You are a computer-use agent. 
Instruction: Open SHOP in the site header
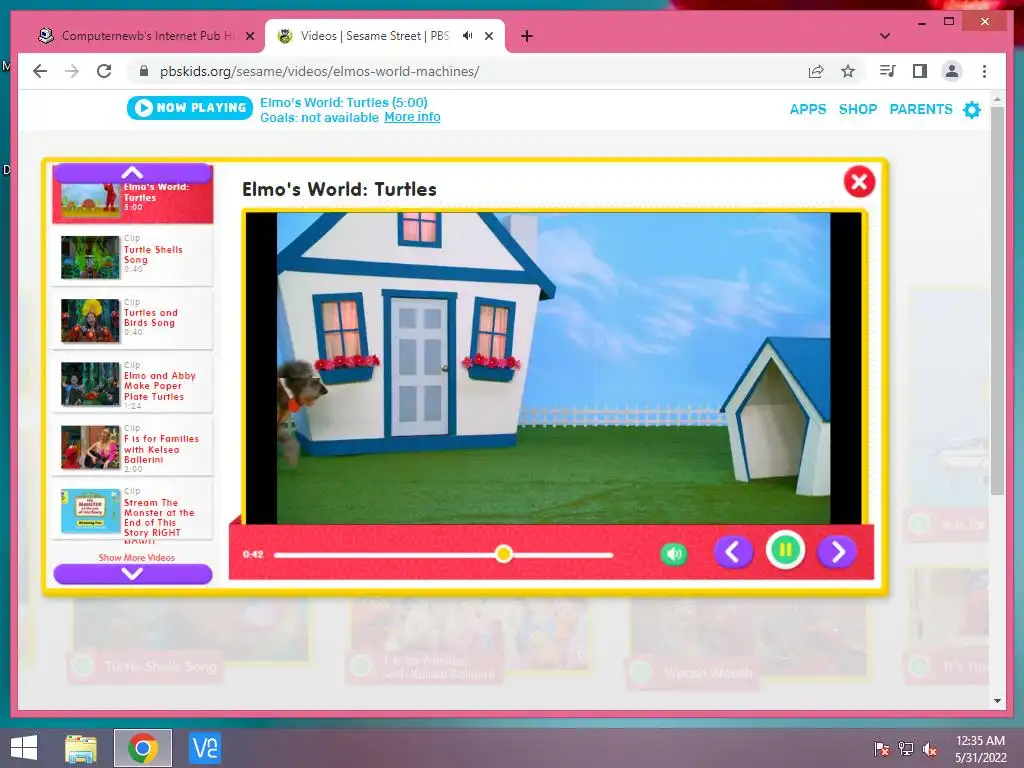point(857,109)
